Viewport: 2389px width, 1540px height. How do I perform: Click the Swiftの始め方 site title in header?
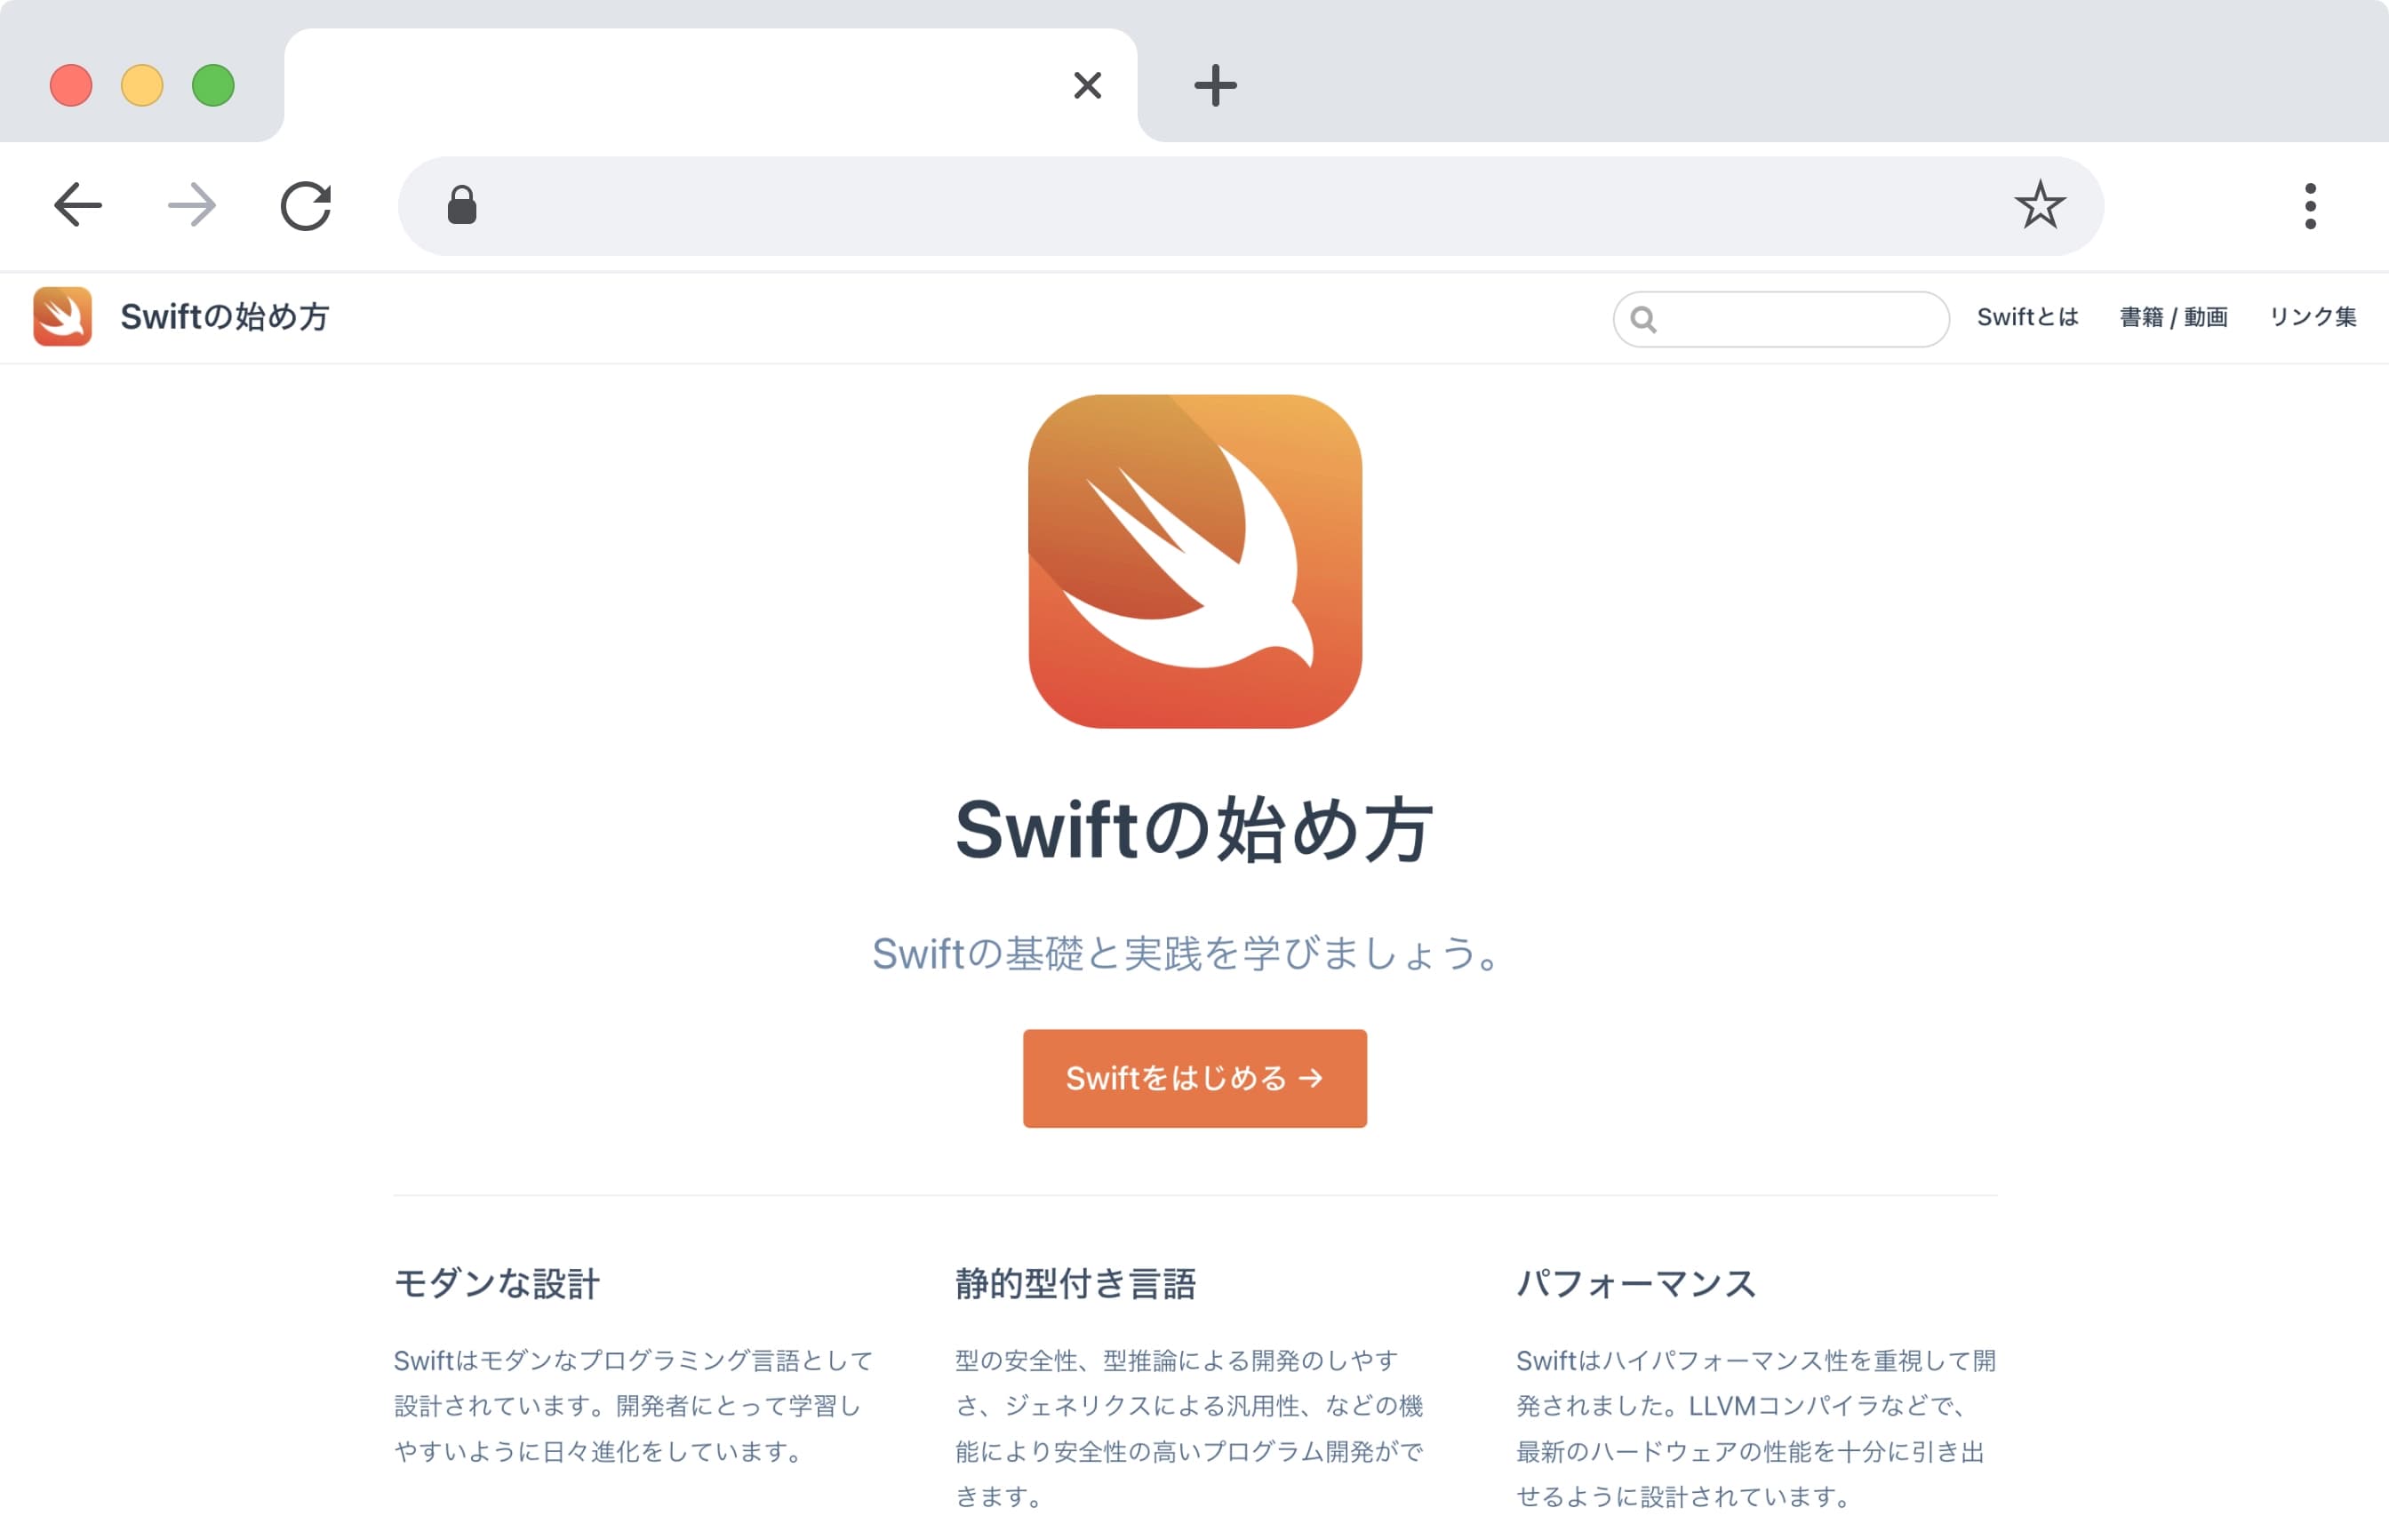[225, 317]
